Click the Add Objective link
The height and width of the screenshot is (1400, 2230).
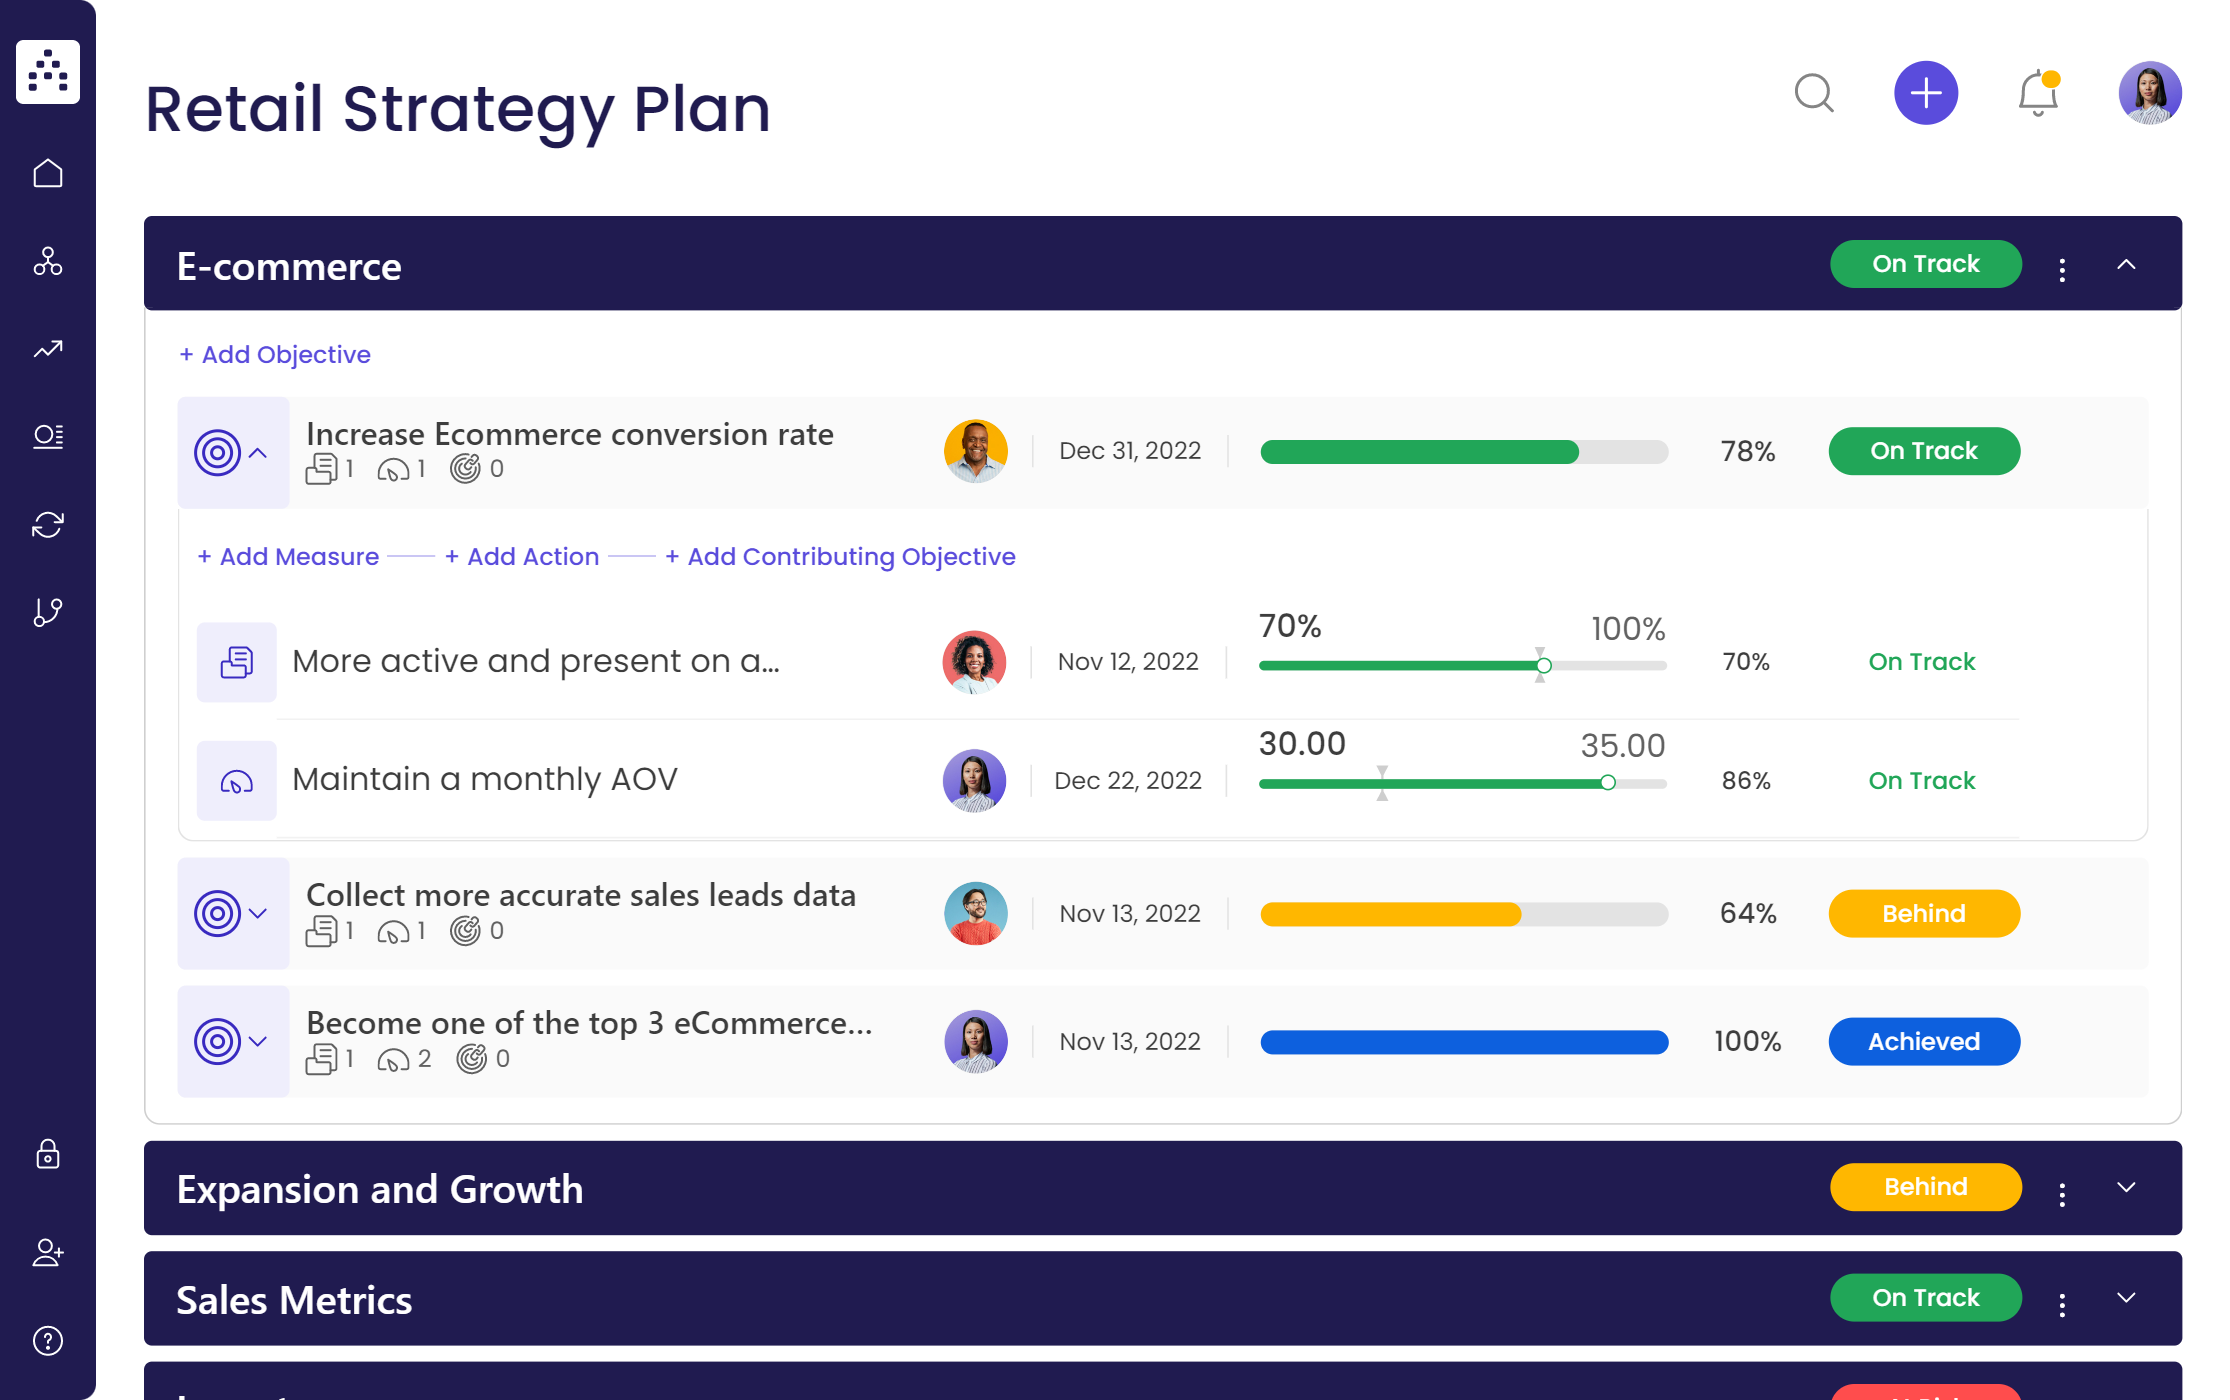pyautogui.click(x=275, y=354)
